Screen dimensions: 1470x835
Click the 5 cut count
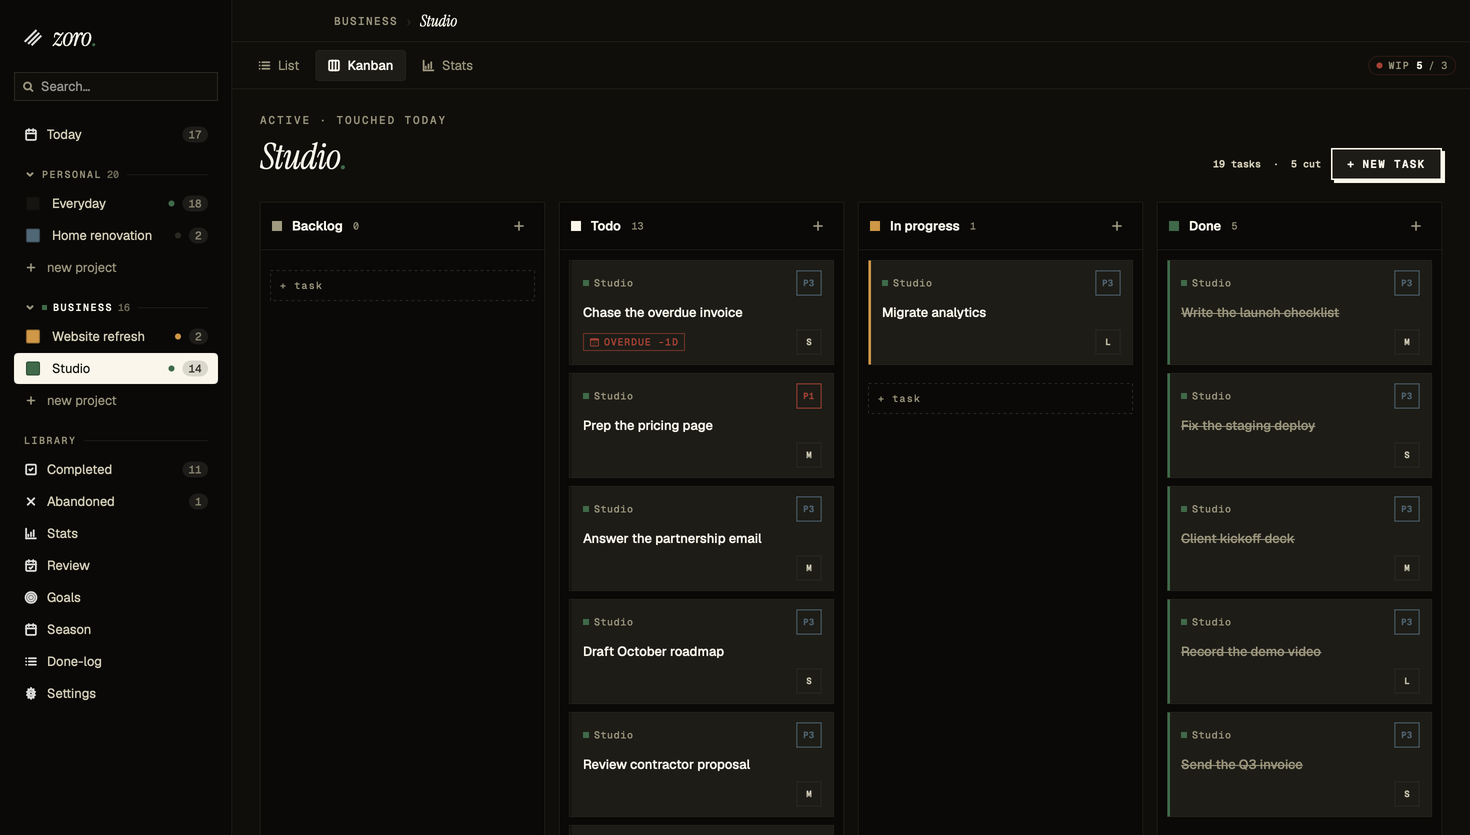[x=1305, y=164]
